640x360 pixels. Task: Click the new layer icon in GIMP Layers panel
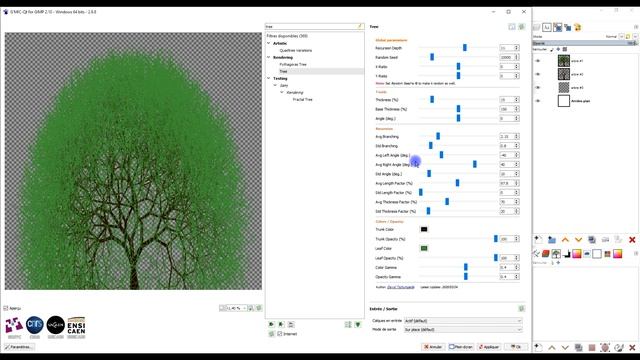(538, 240)
